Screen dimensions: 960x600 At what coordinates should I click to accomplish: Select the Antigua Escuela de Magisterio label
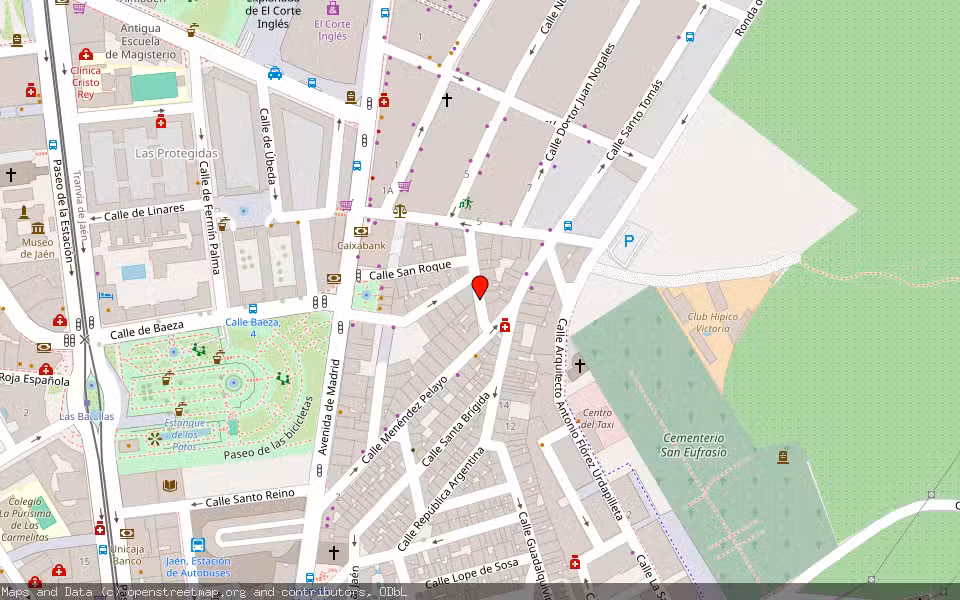[140, 41]
